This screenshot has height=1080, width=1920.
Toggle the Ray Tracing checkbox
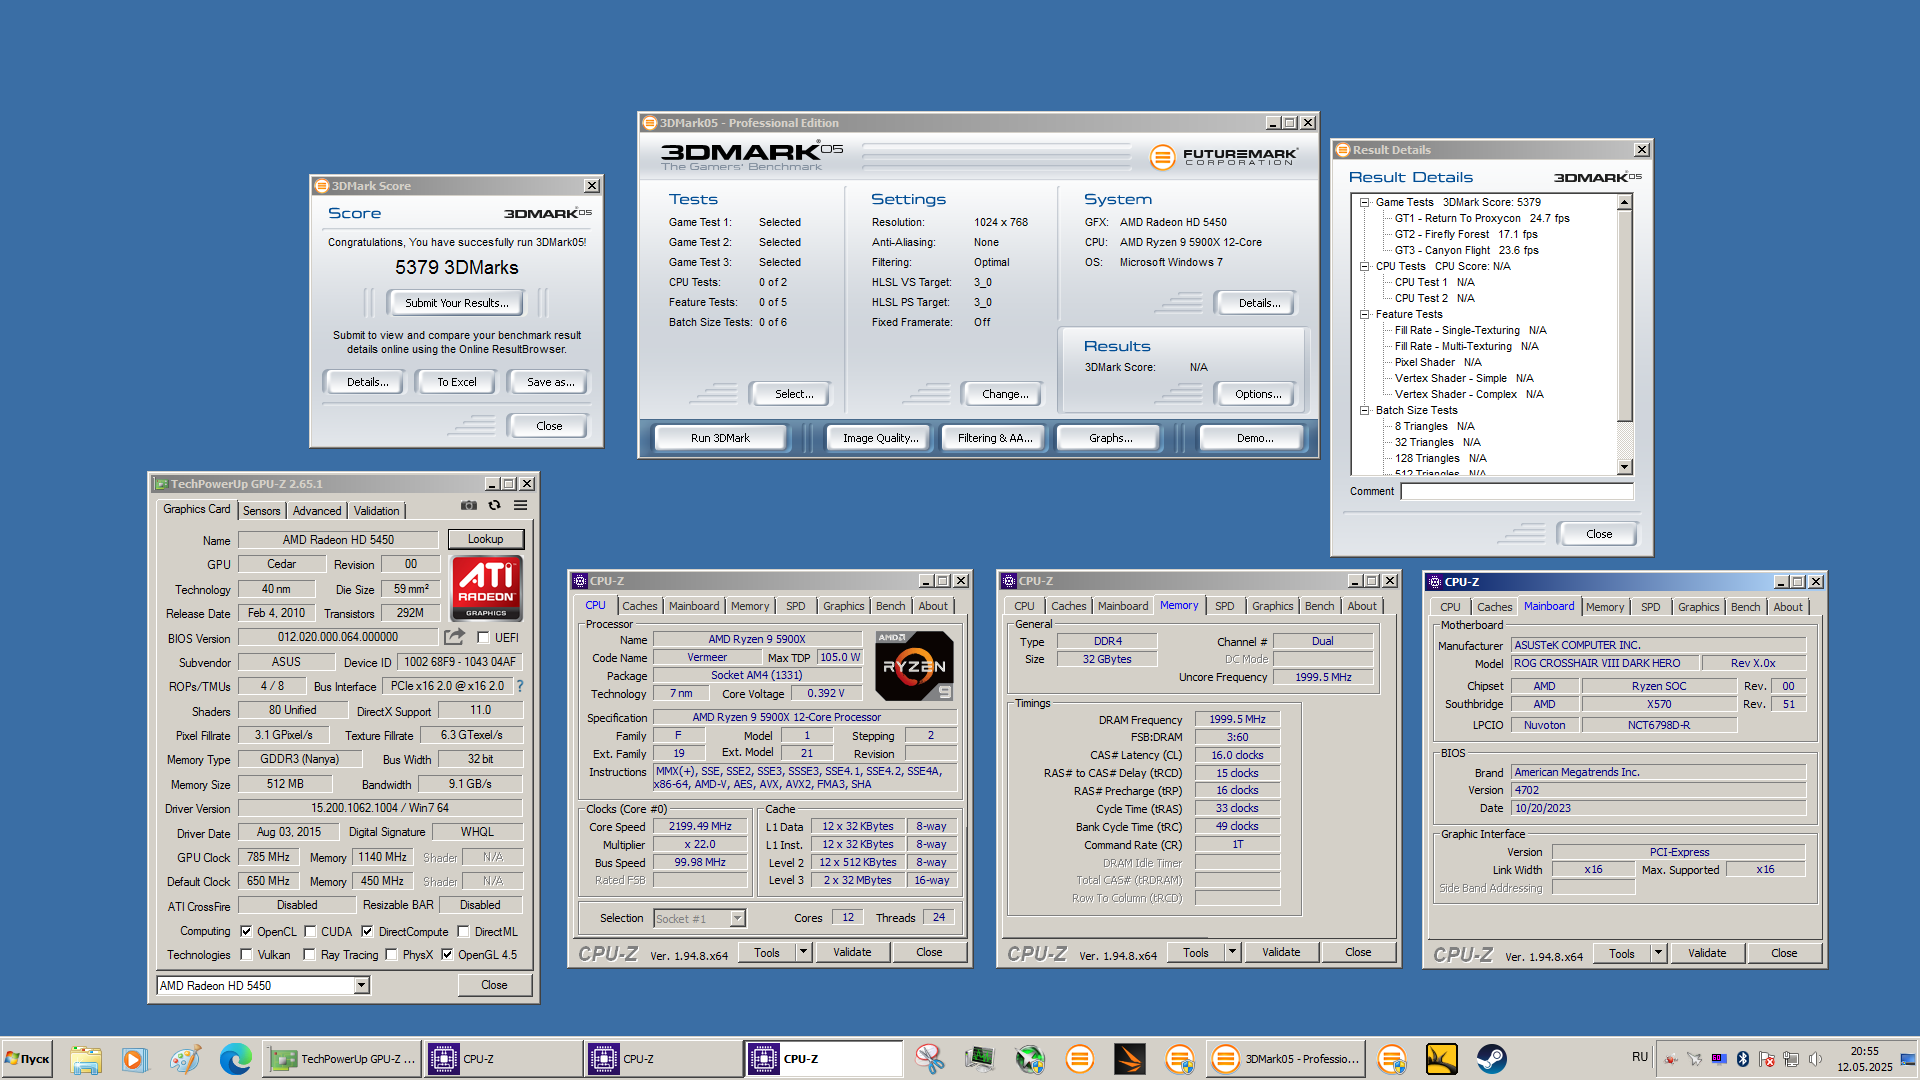pyautogui.click(x=310, y=955)
